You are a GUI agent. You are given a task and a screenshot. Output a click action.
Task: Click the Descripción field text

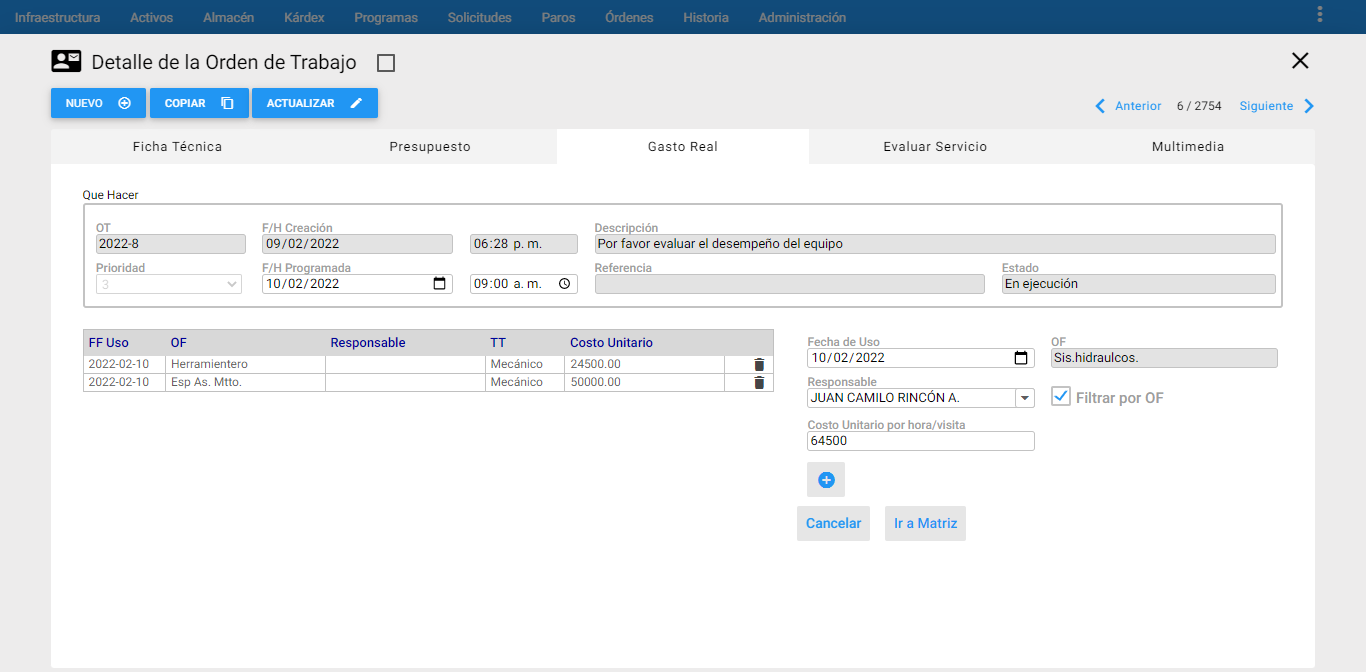(935, 244)
